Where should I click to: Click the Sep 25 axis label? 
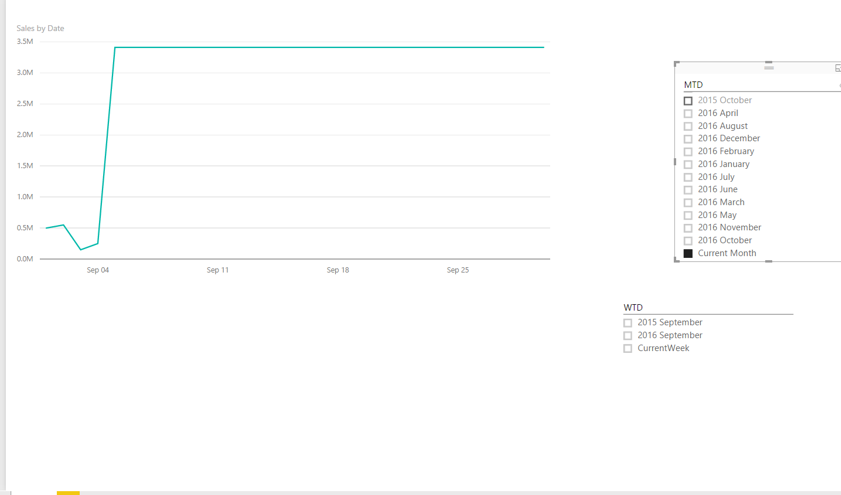click(x=458, y=270)
